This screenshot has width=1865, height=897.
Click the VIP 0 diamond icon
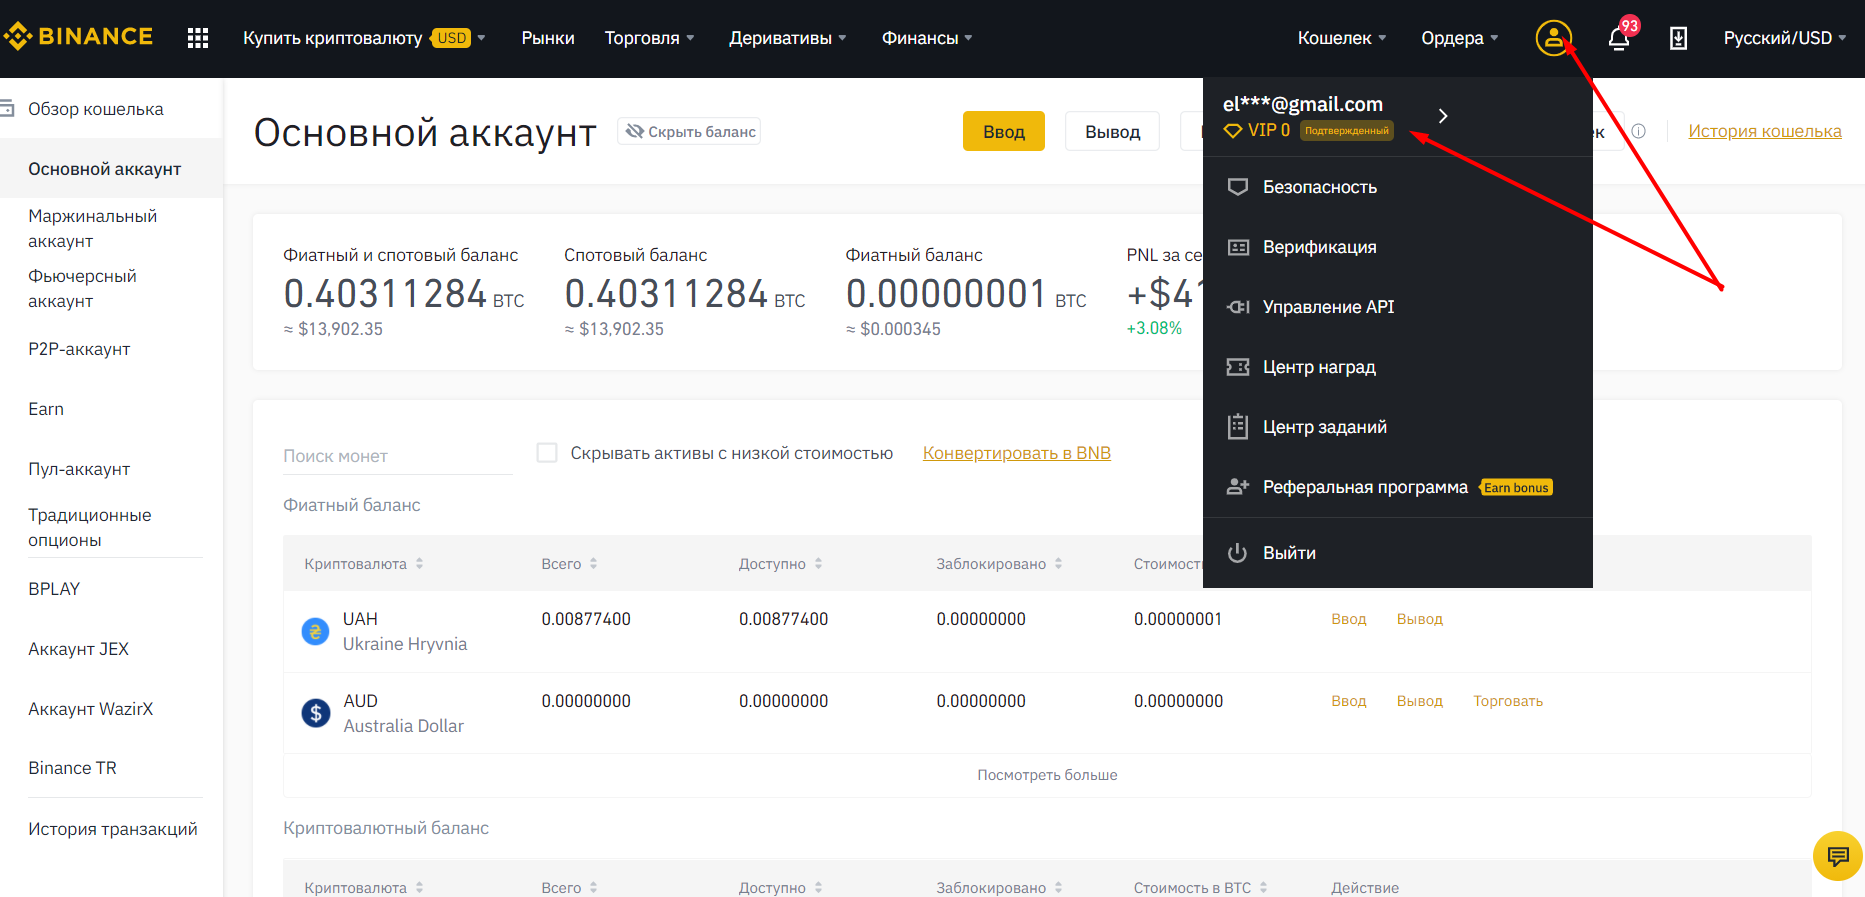[1233, 130]
